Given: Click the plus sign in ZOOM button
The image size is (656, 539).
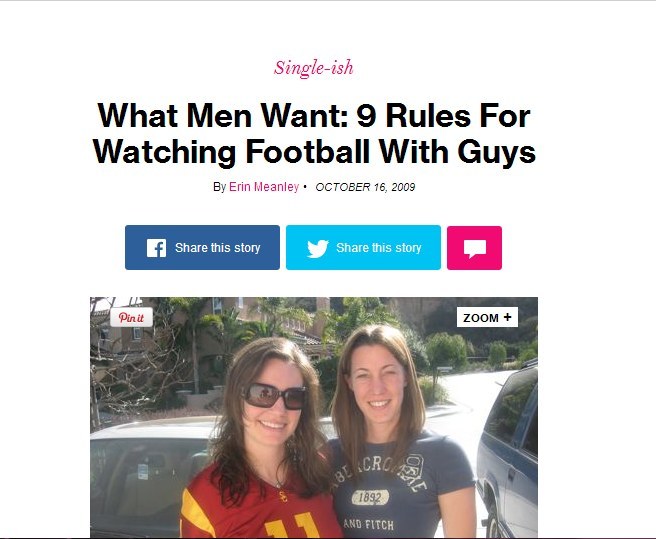Looking at the screenshot, I should [507, 317].
